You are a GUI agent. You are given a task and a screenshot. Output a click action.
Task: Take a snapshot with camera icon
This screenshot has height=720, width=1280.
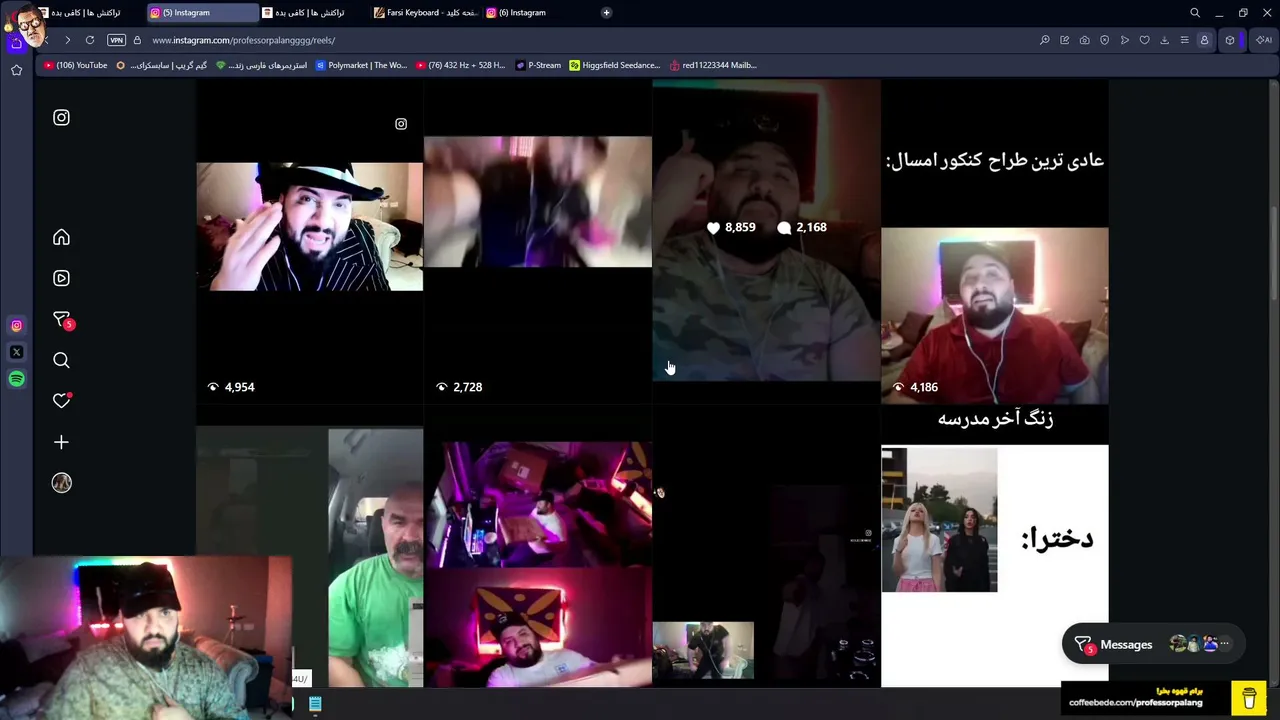coord(1085,40)
